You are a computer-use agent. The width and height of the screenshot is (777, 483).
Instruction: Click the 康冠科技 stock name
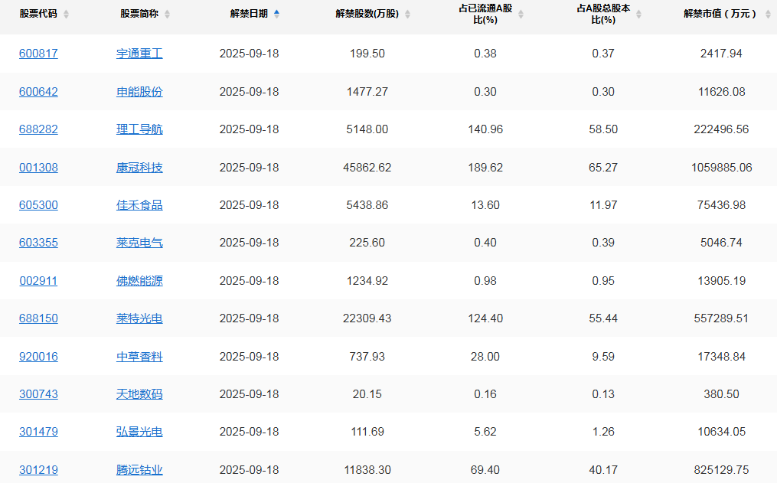click(139, 167)
